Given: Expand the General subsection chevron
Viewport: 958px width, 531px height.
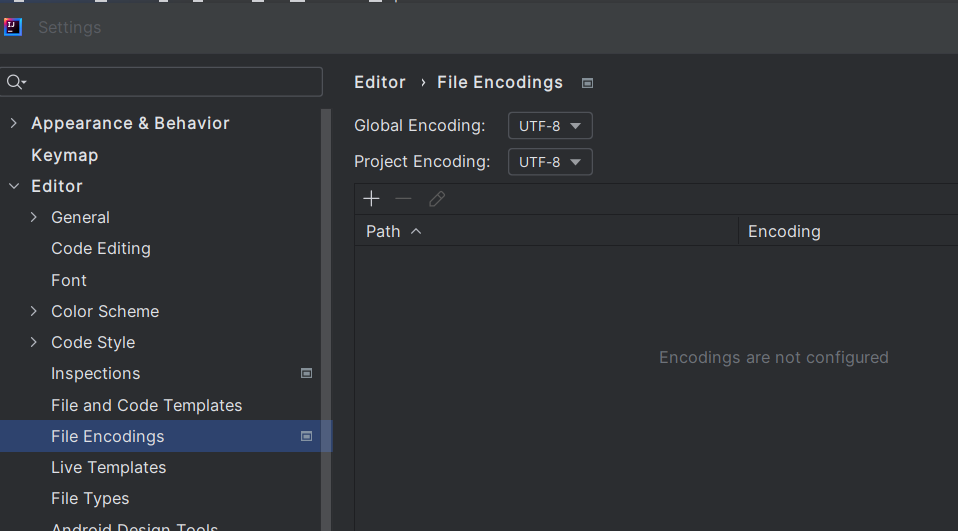Looking at the screenshot, I should [34, 217].
